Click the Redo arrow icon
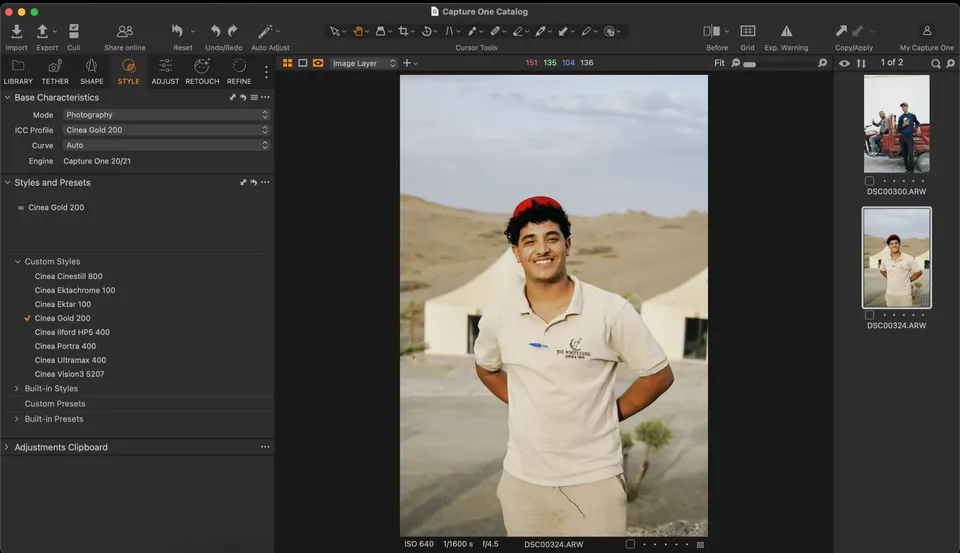Image resolution: width=960 pixels, height=553 pixels. (x=233, y=31)
